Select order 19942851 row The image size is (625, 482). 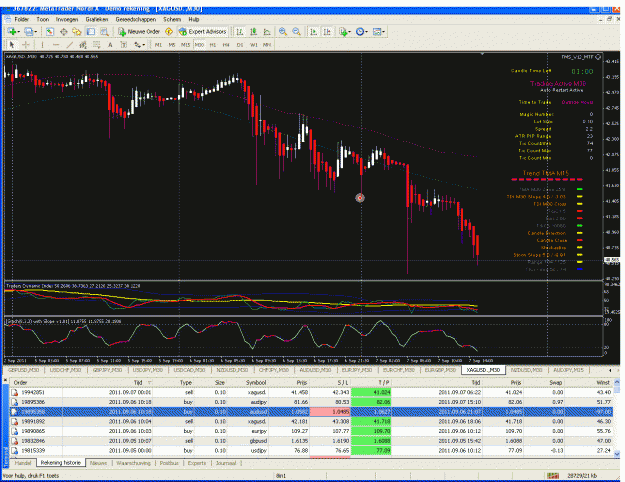pos(311,392)
